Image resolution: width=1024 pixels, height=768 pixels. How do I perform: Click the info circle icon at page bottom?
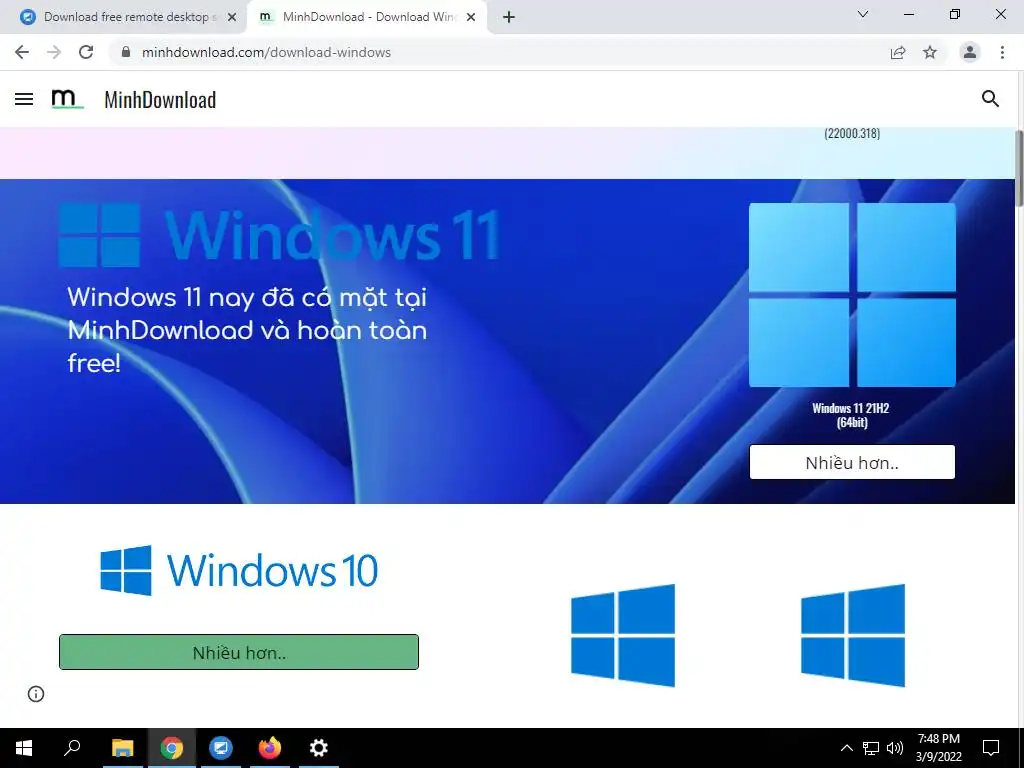point(36,694)
